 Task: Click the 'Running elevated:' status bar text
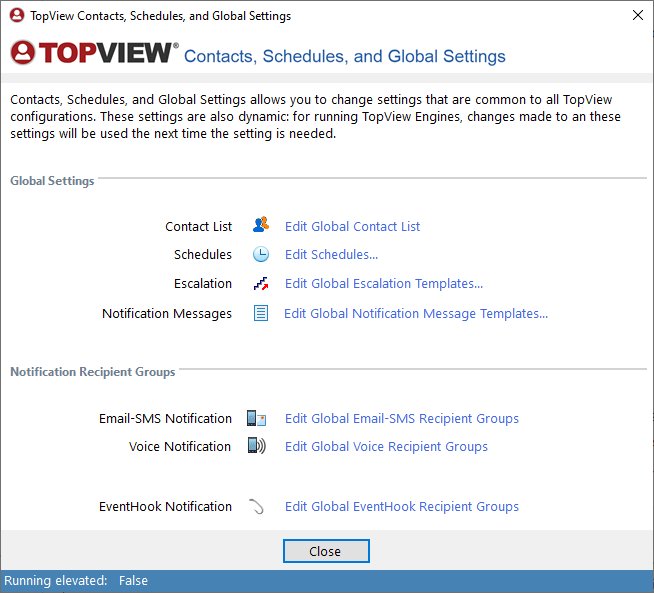(x=56, y=580)
